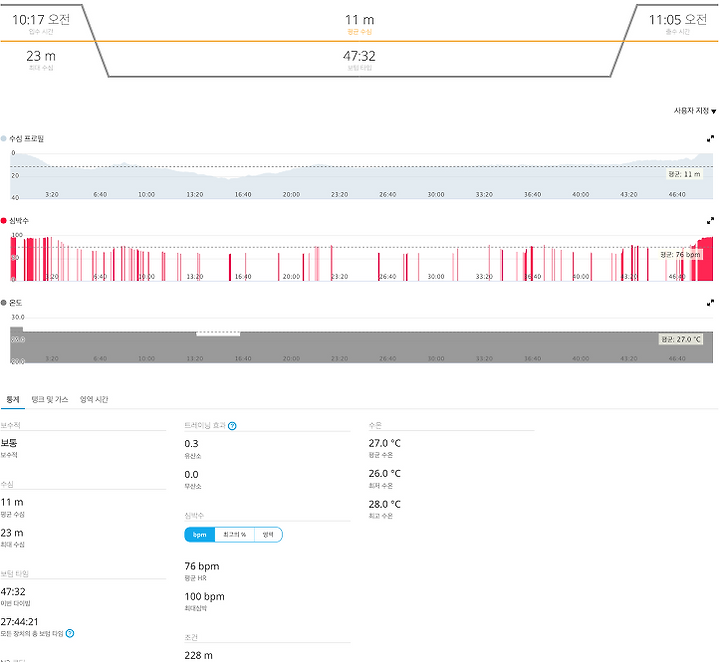Select the 영역 heart rate option
The height and width of the screenshot is (662, 720).
[x=268, y=535]
